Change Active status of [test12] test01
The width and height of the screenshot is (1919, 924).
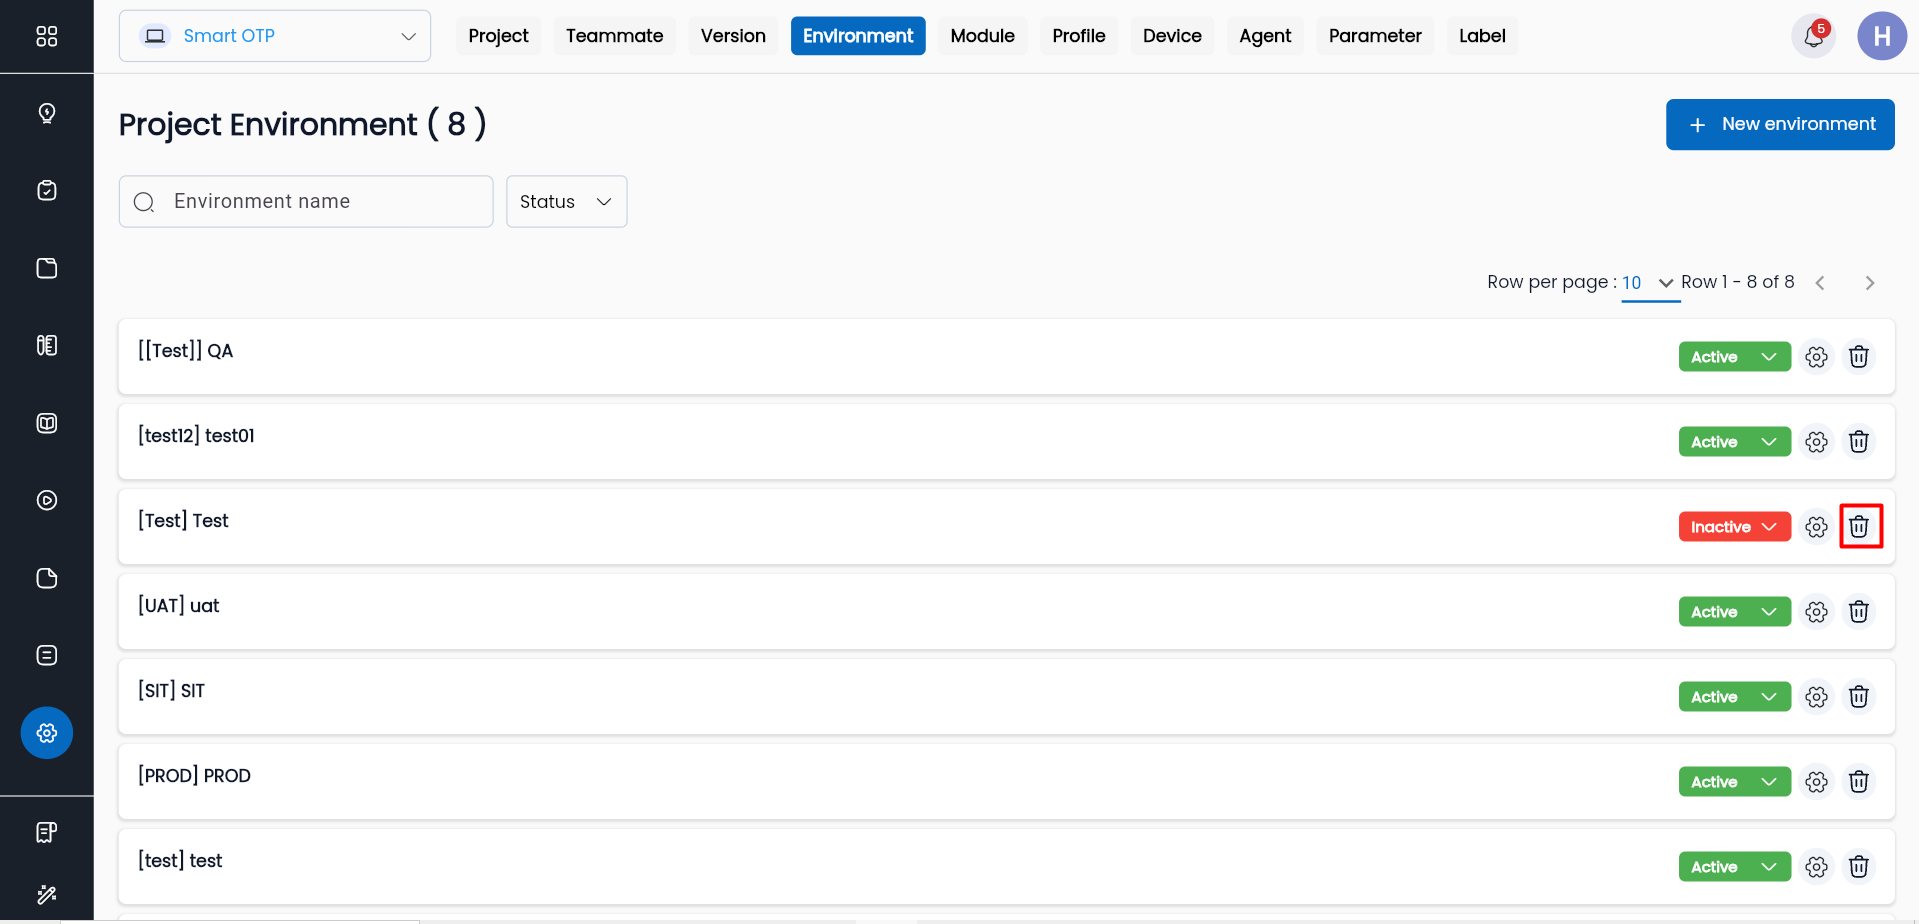pos(1734,442)
